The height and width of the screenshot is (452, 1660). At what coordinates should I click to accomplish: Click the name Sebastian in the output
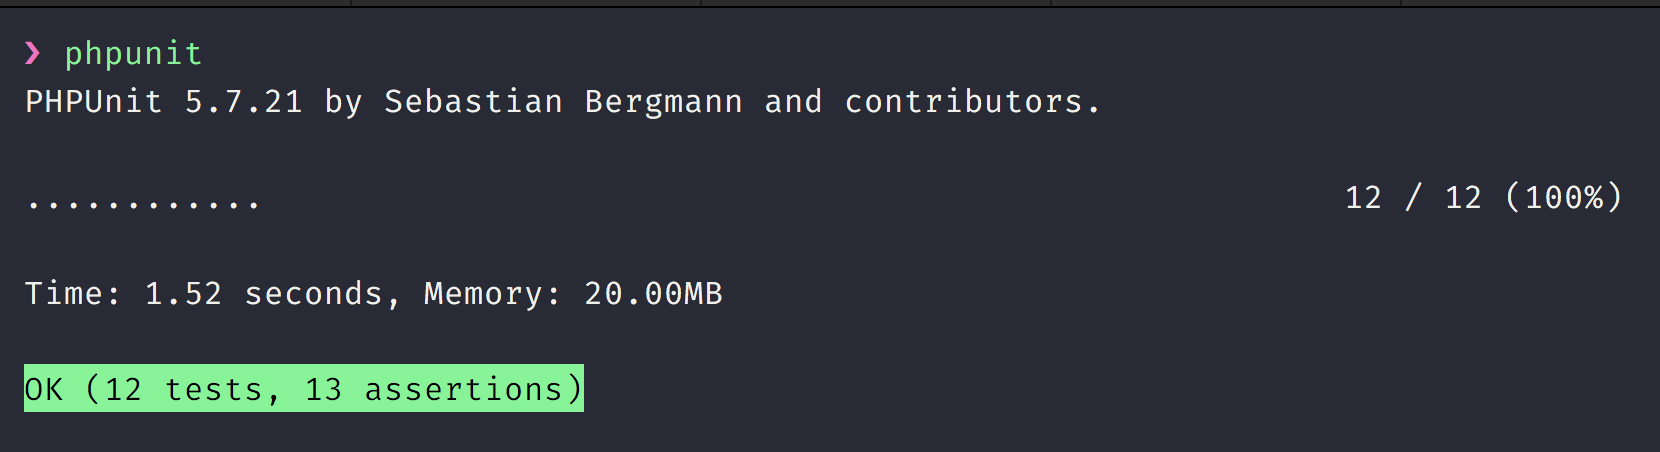coord(473,101)
